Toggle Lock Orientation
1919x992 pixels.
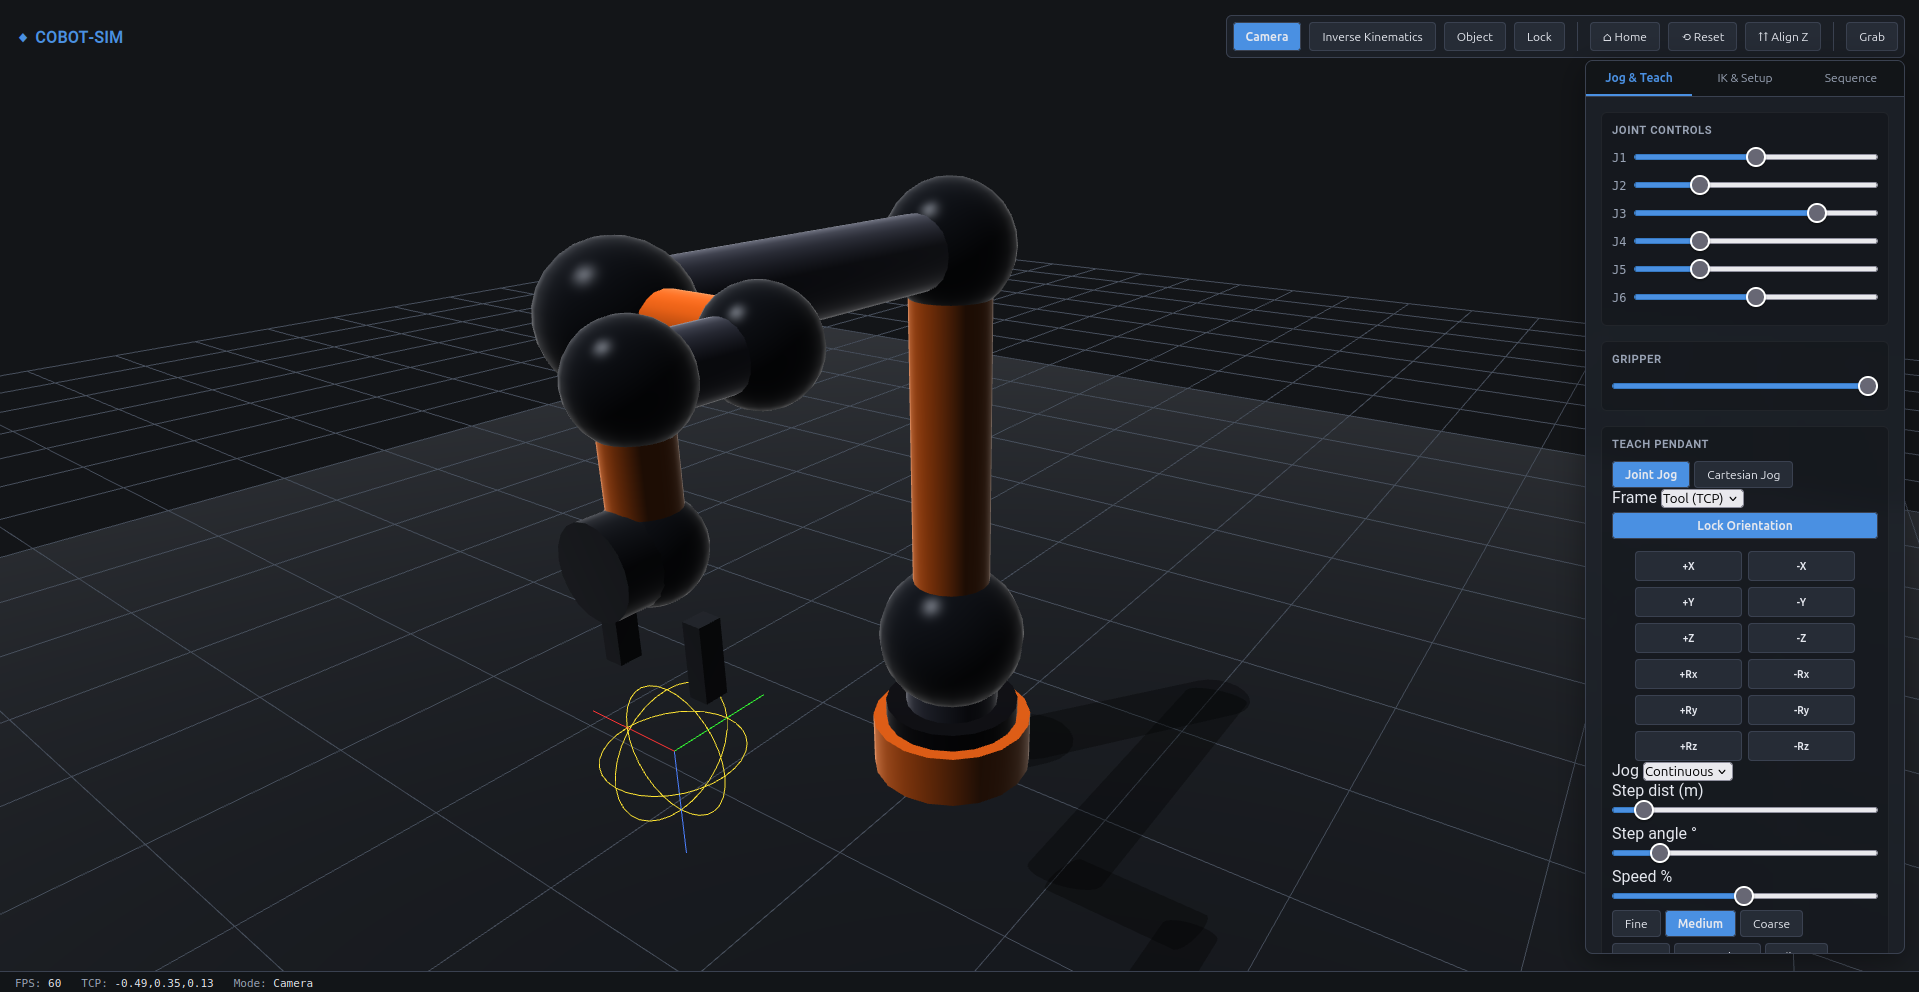tap(1744, 526)
